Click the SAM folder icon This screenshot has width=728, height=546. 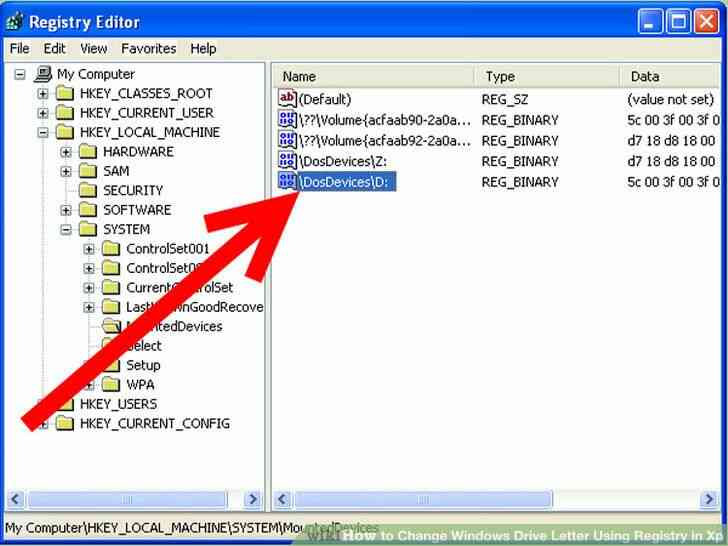[x=88, y=171]
